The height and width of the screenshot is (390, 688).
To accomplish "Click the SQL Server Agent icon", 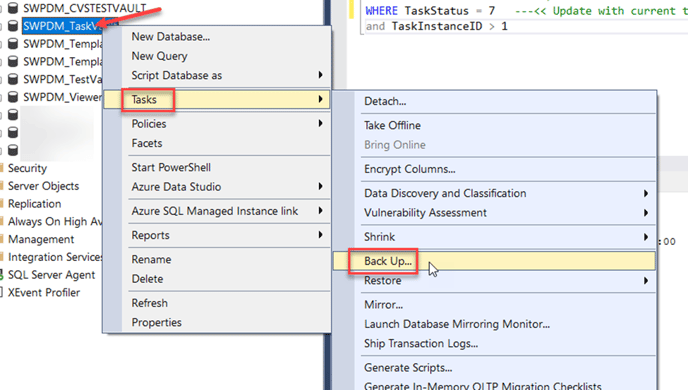I will [x=2, y=275].
